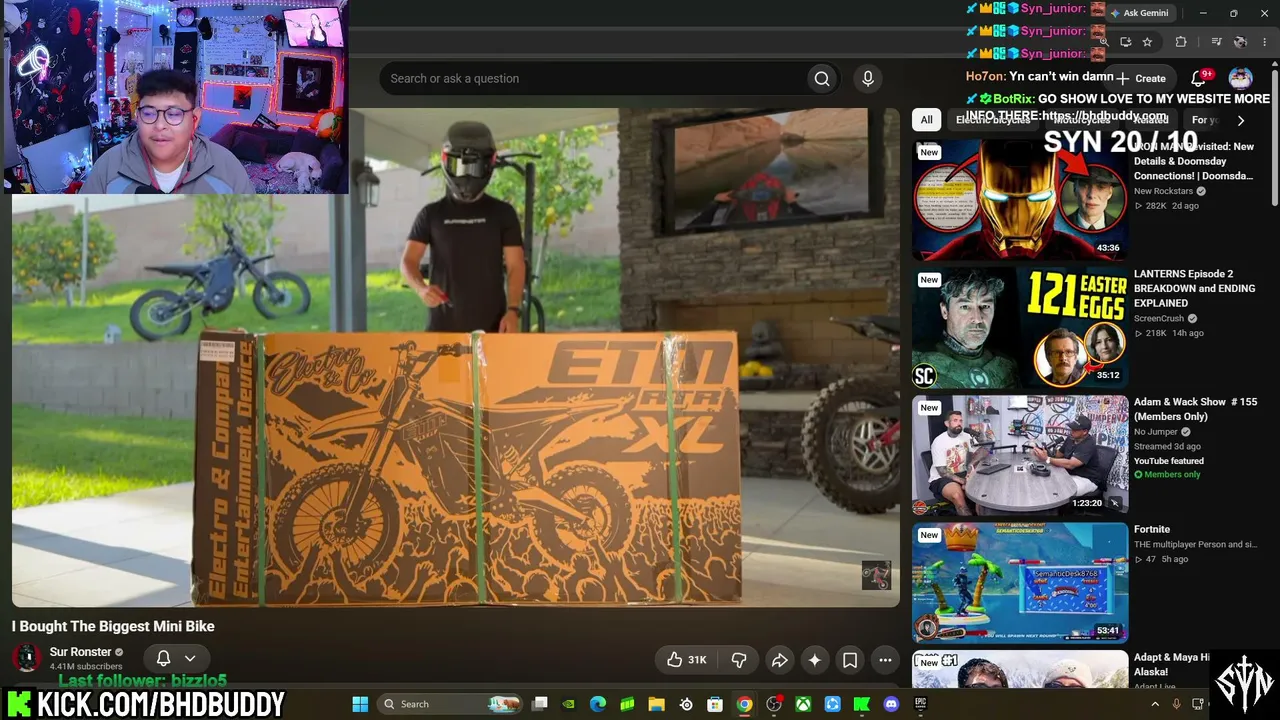Viewport: 1280px width, 720px height.
Task: Switch to Google Chrome on the taskbar
Action: point(744,704)
